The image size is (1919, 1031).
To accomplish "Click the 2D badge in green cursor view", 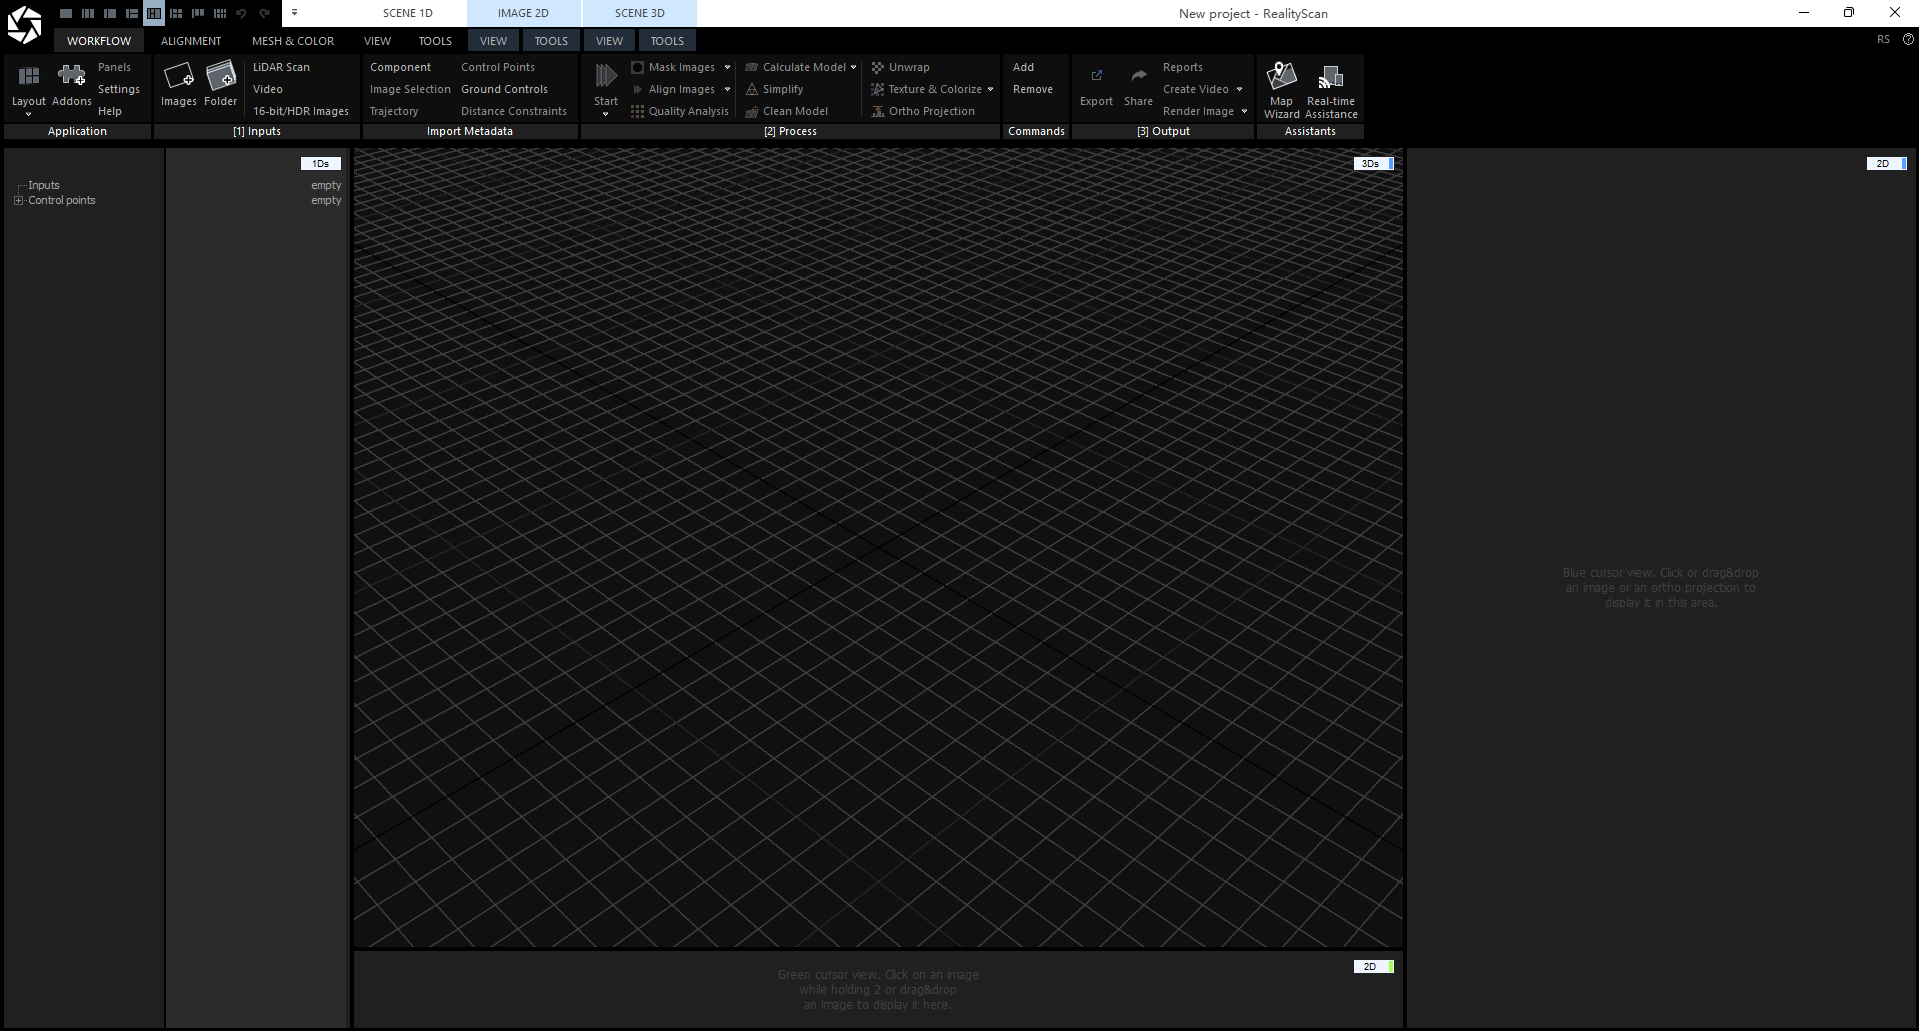I will 1373,966.
